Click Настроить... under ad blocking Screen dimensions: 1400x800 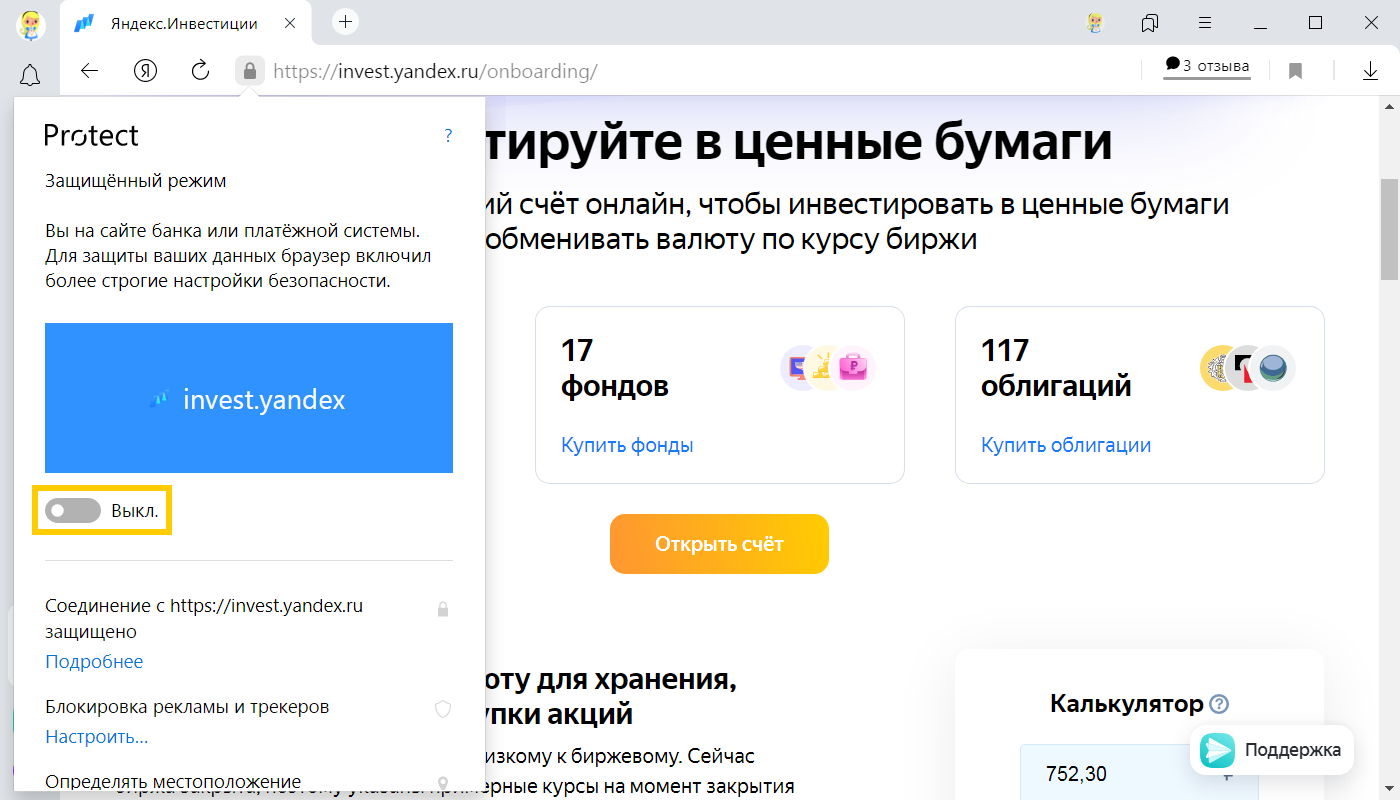tap(97, 737)
